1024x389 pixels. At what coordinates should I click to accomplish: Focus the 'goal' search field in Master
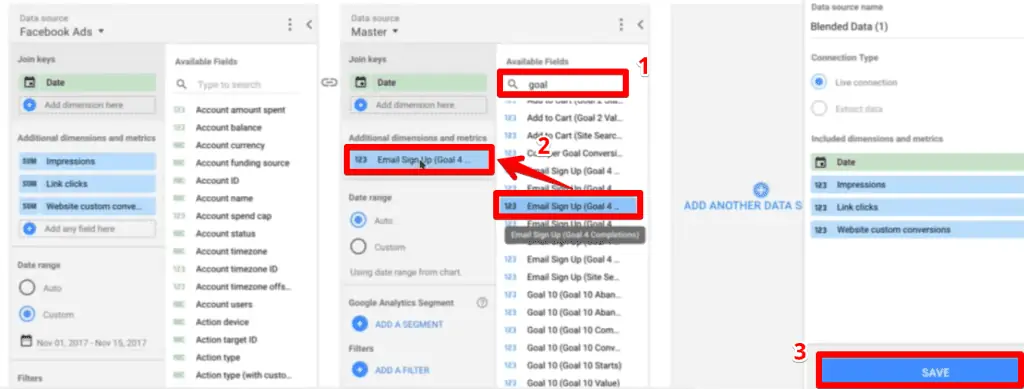(x=564, y=84)
